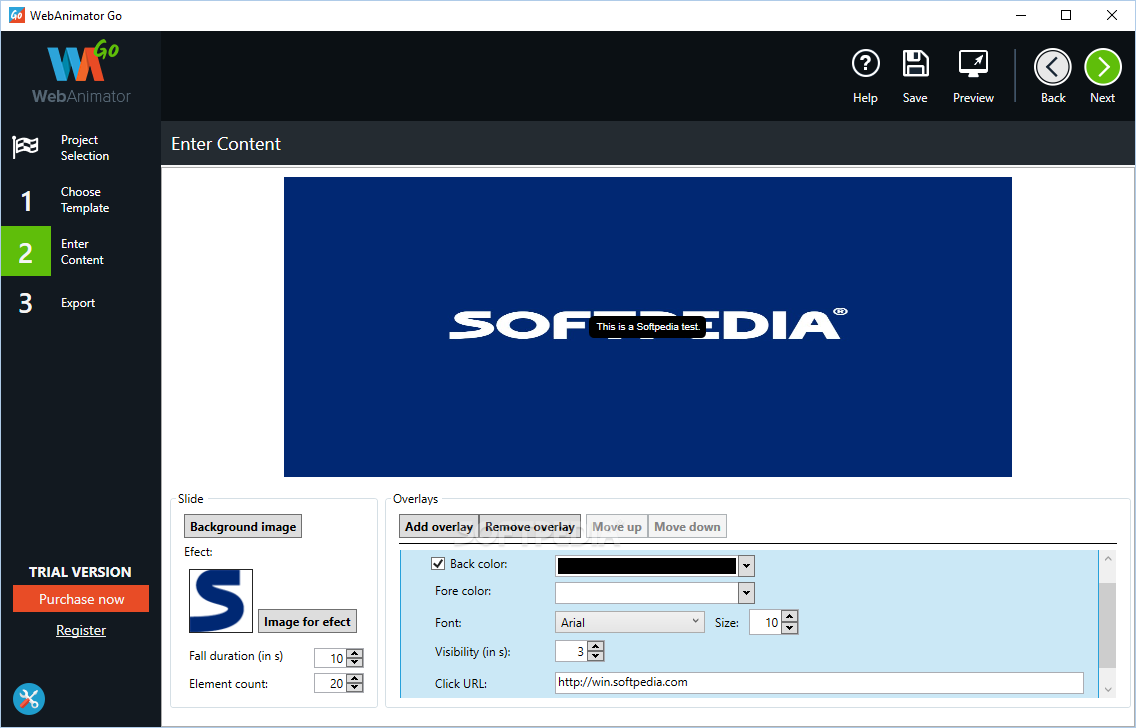Increase the font Size value
This screenshot has height=728, width=1136.
790,617
